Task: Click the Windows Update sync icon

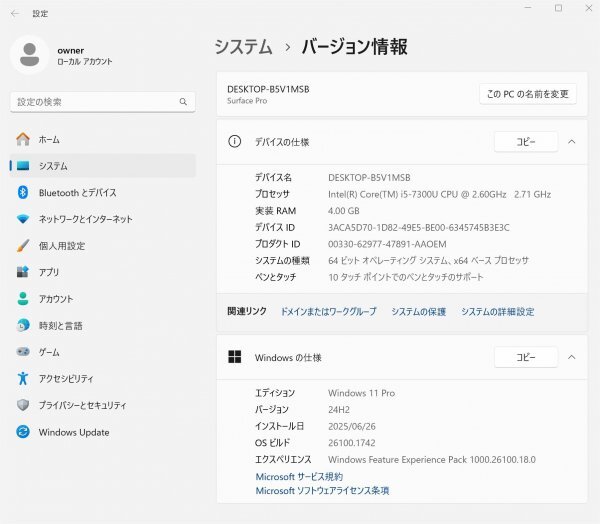Action: pyautogui.click(x=23, y=432)
